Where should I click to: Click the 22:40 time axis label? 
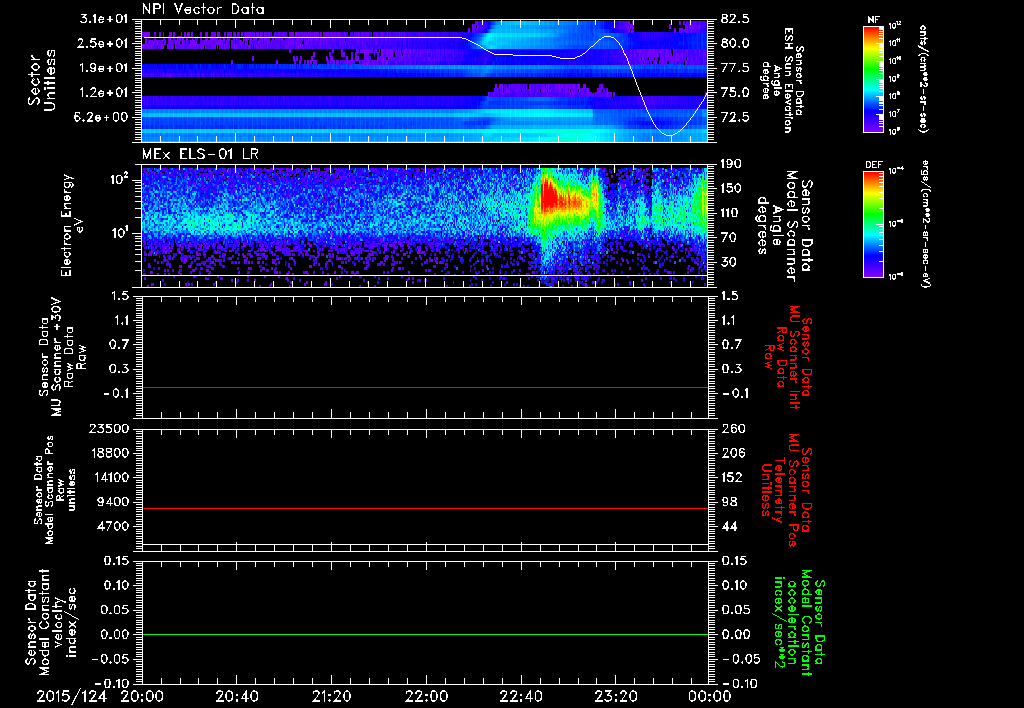520,696
